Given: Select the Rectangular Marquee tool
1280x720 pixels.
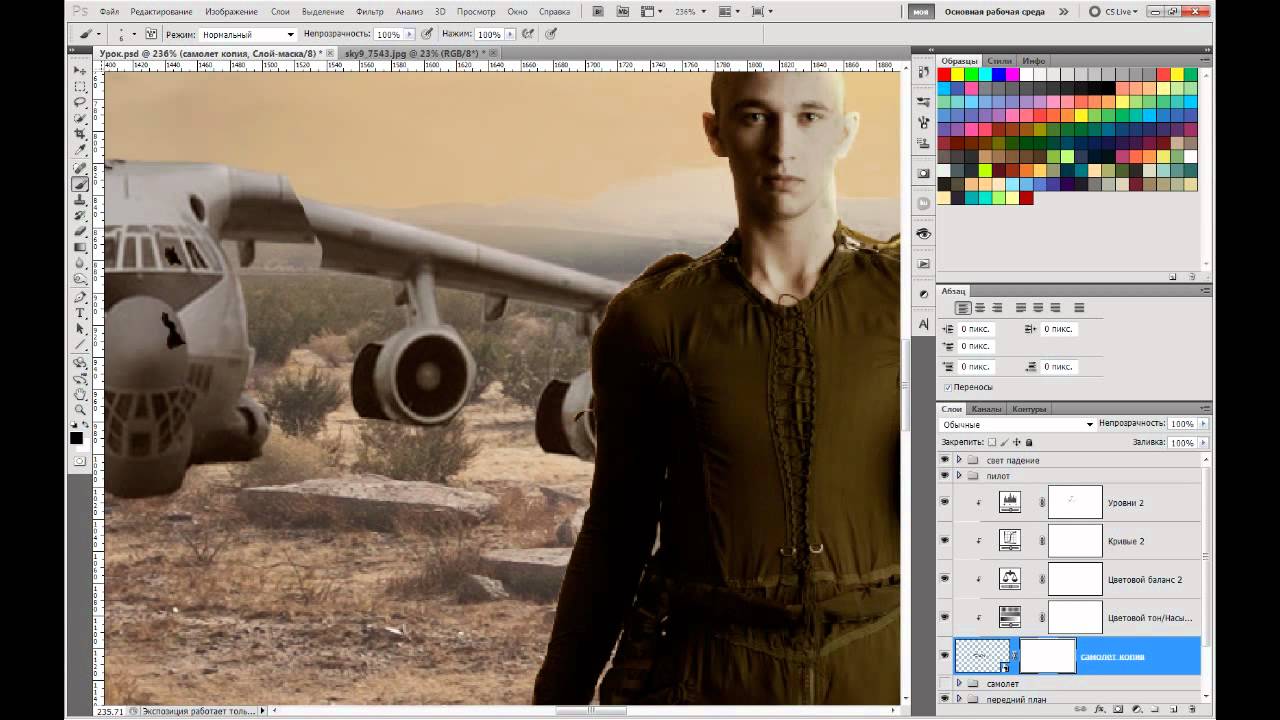Looking at the screenshot, I should pos(80,87).
